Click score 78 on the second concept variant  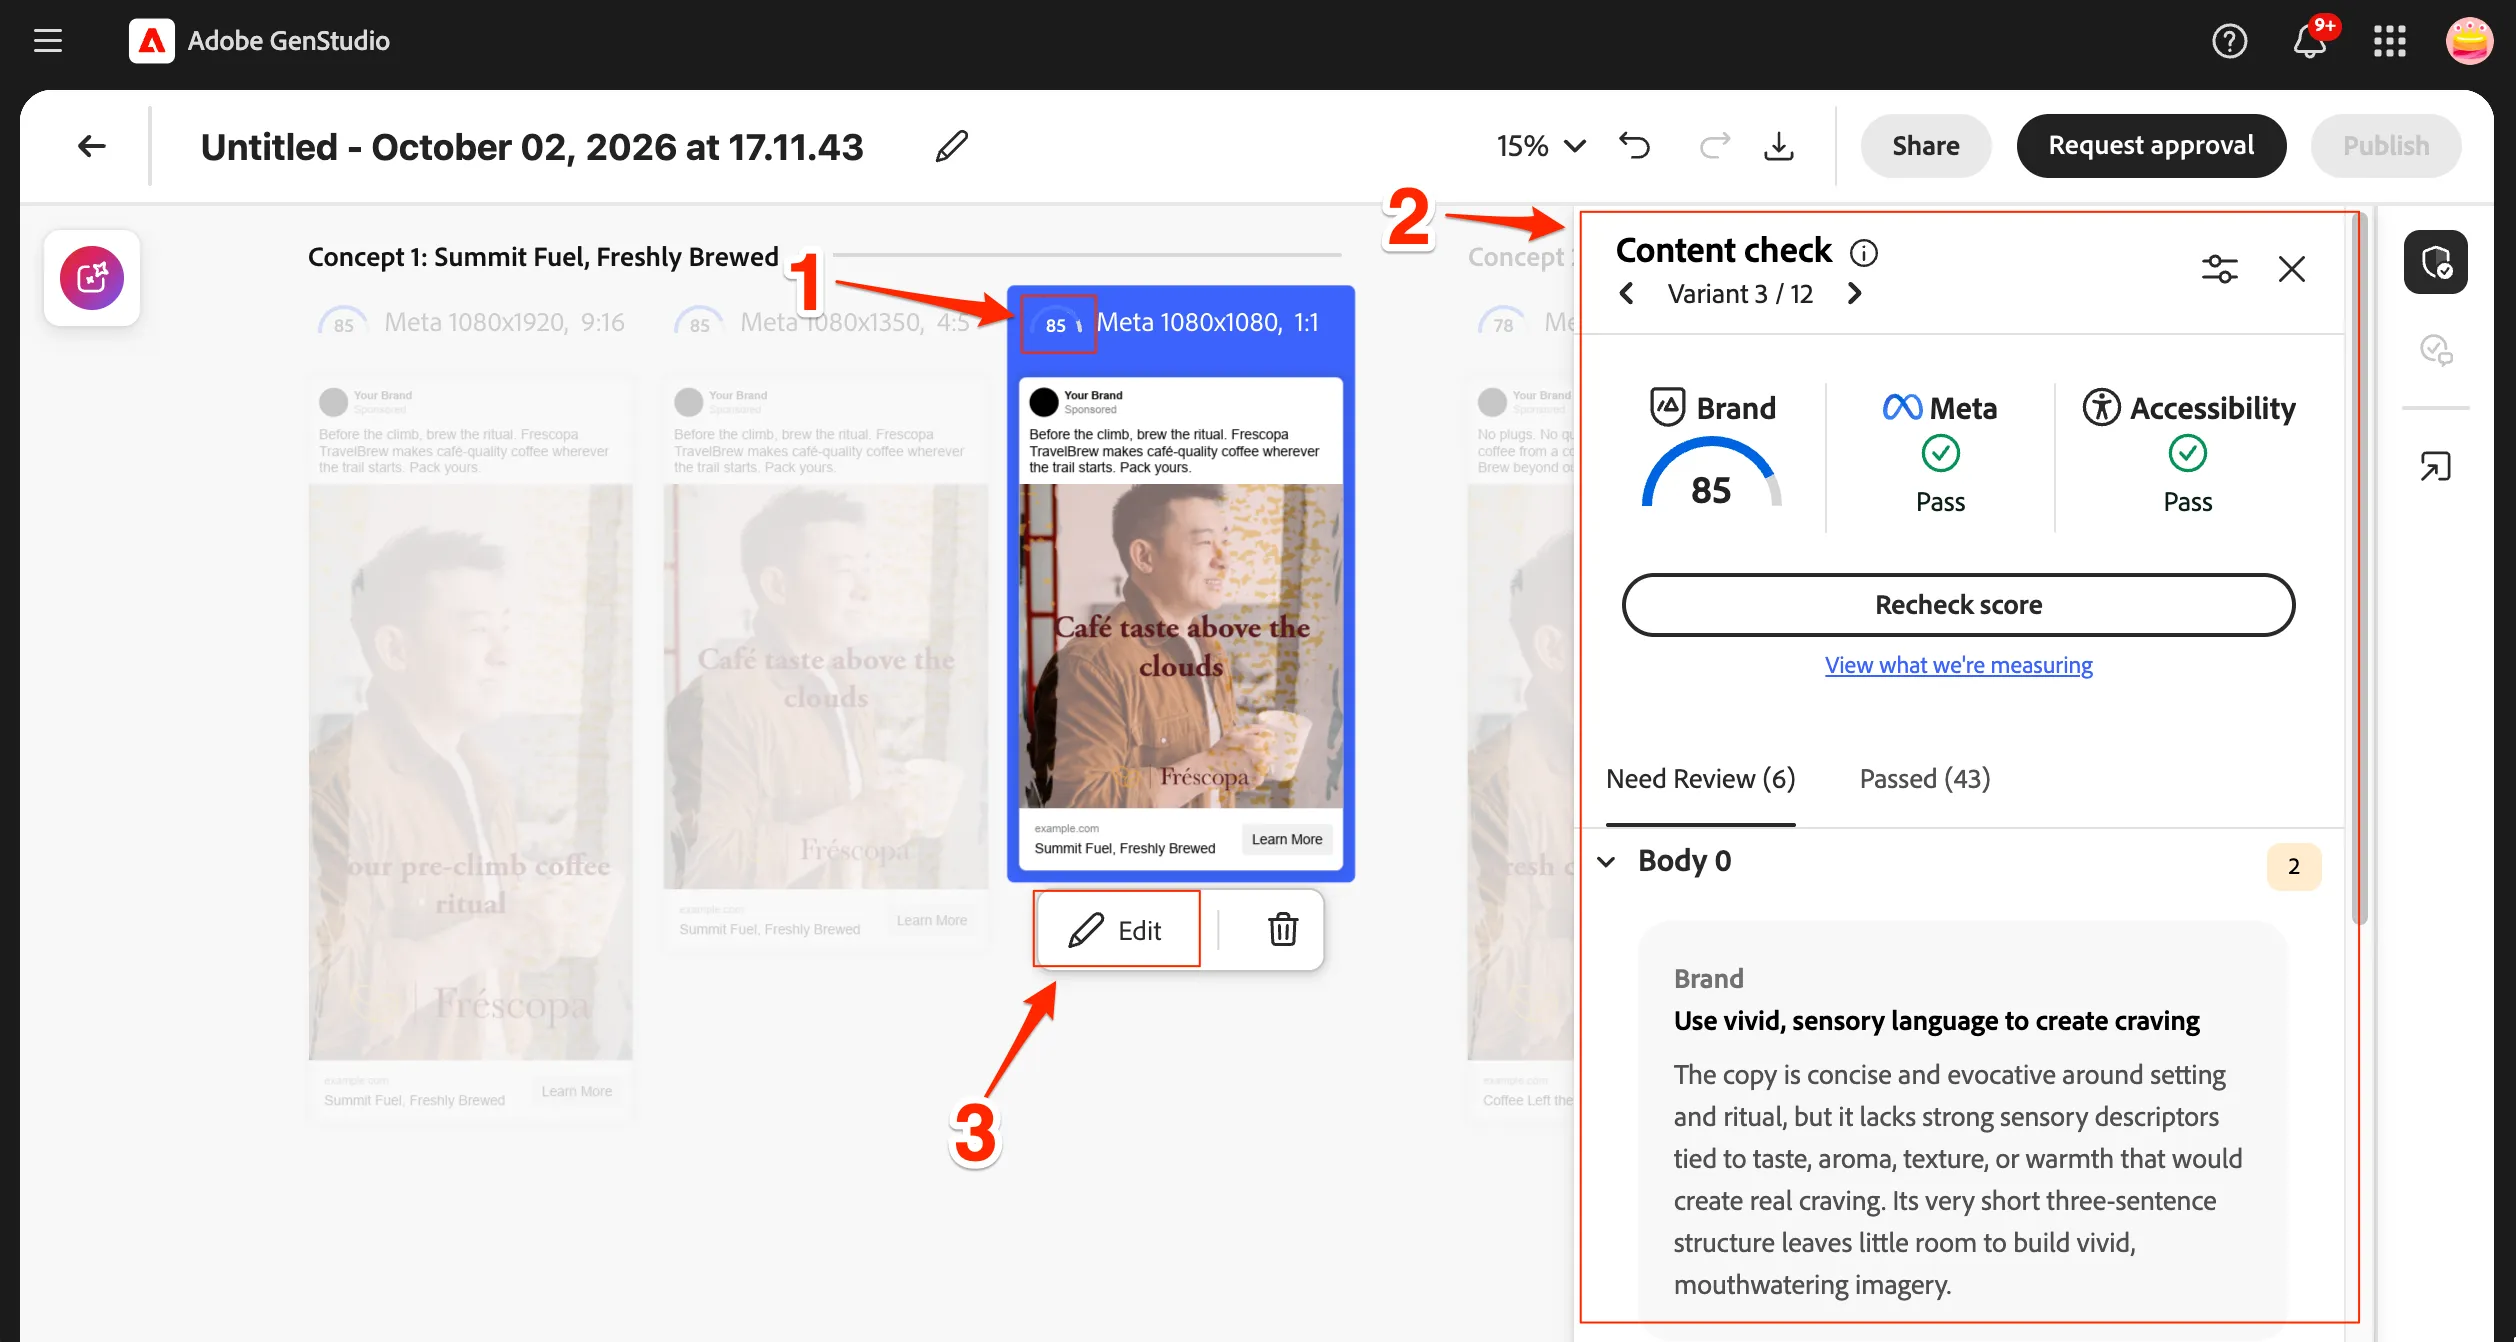coord(1503,324)
